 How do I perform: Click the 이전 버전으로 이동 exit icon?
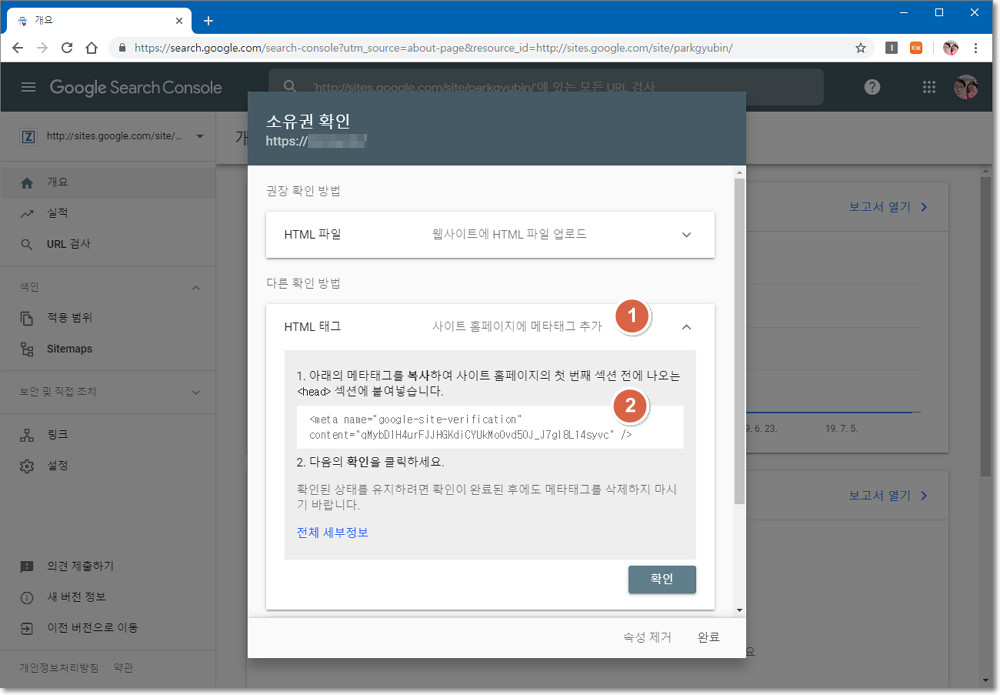pos(27,629)
